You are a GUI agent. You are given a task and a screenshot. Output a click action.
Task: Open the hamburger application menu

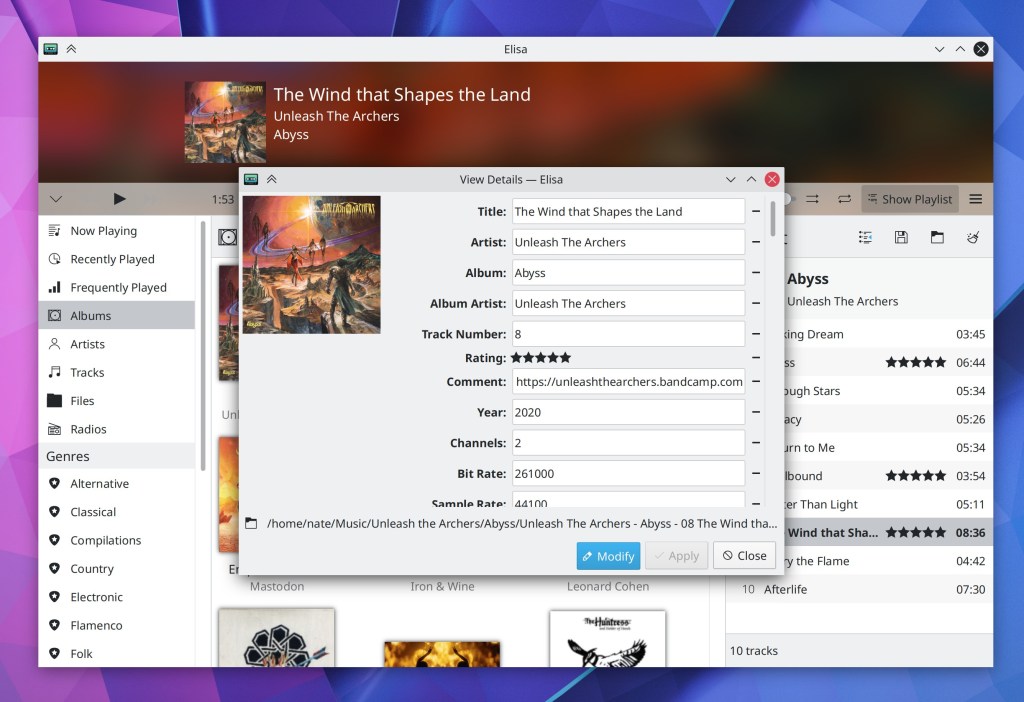[975, 199]
